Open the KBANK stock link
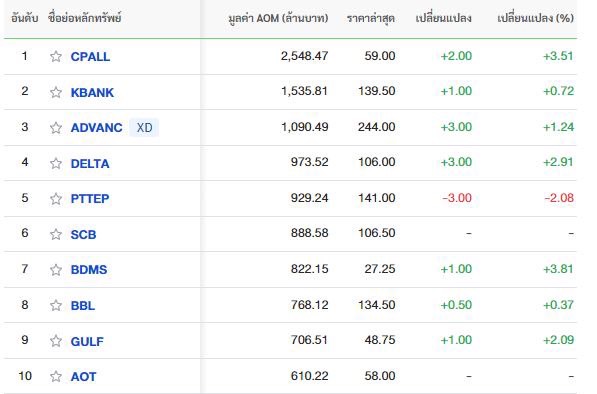Viewport: 597px width, 394px height. [92, 93]
